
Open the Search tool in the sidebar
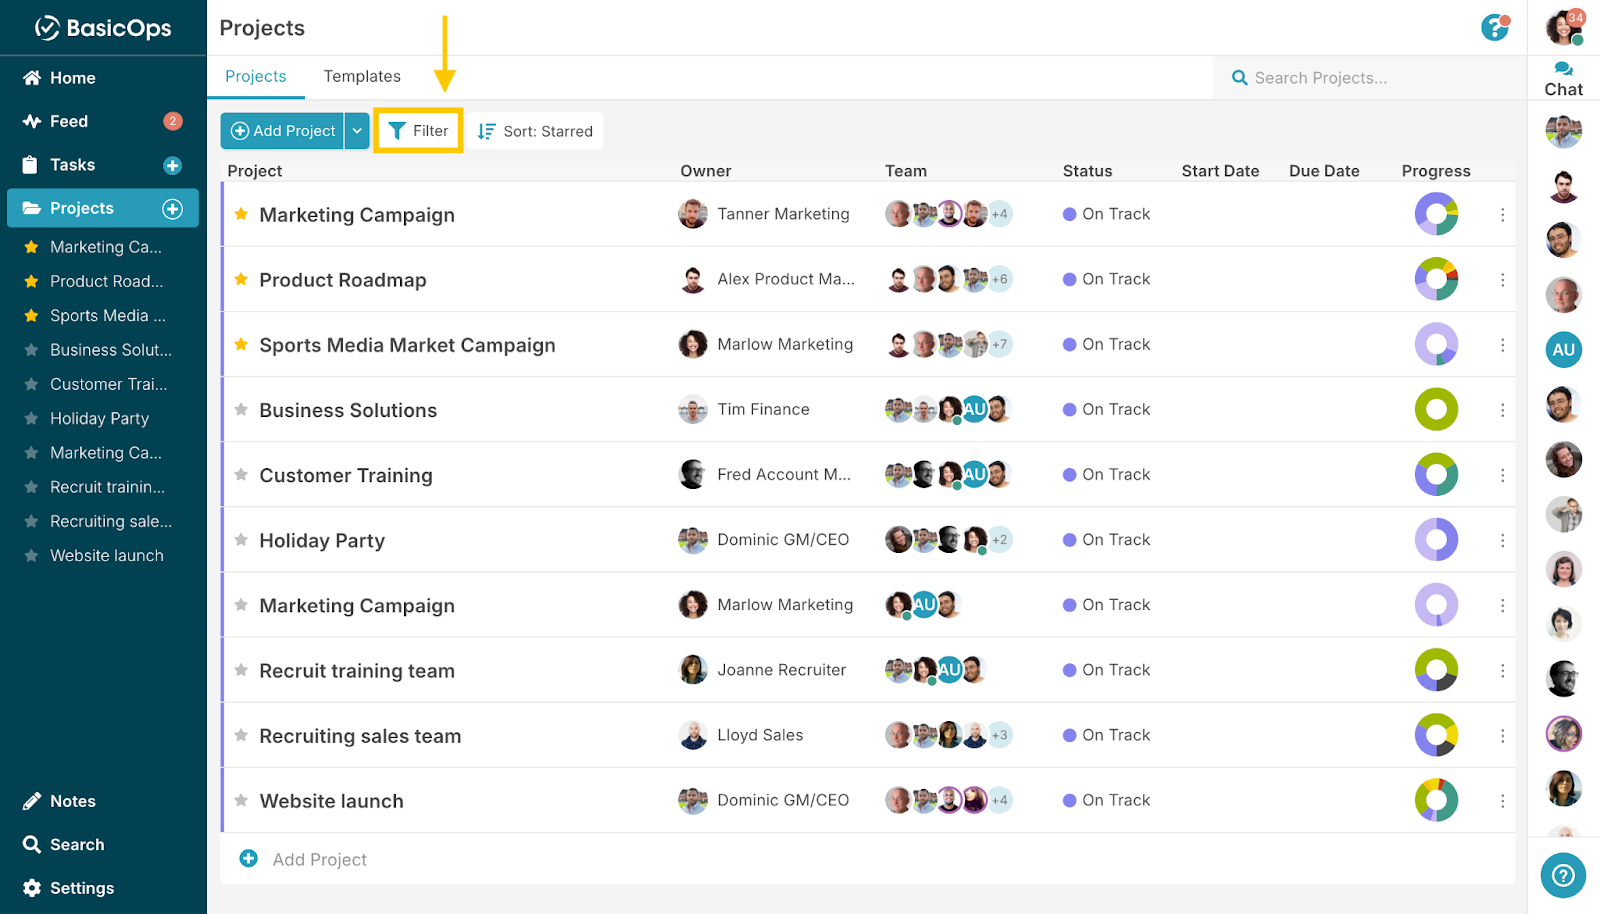[77, 844]
